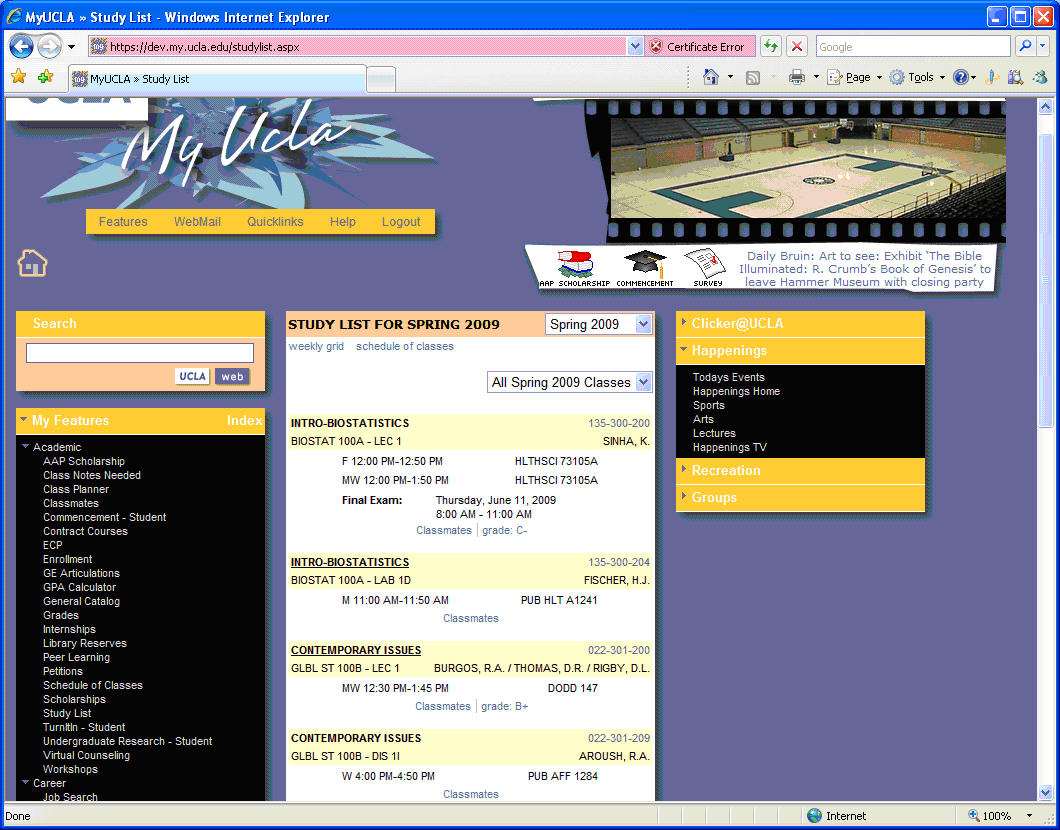Open the Spring 2009 term dropdown
Screen dimensions: 1060x830
(x=599, y=324)
